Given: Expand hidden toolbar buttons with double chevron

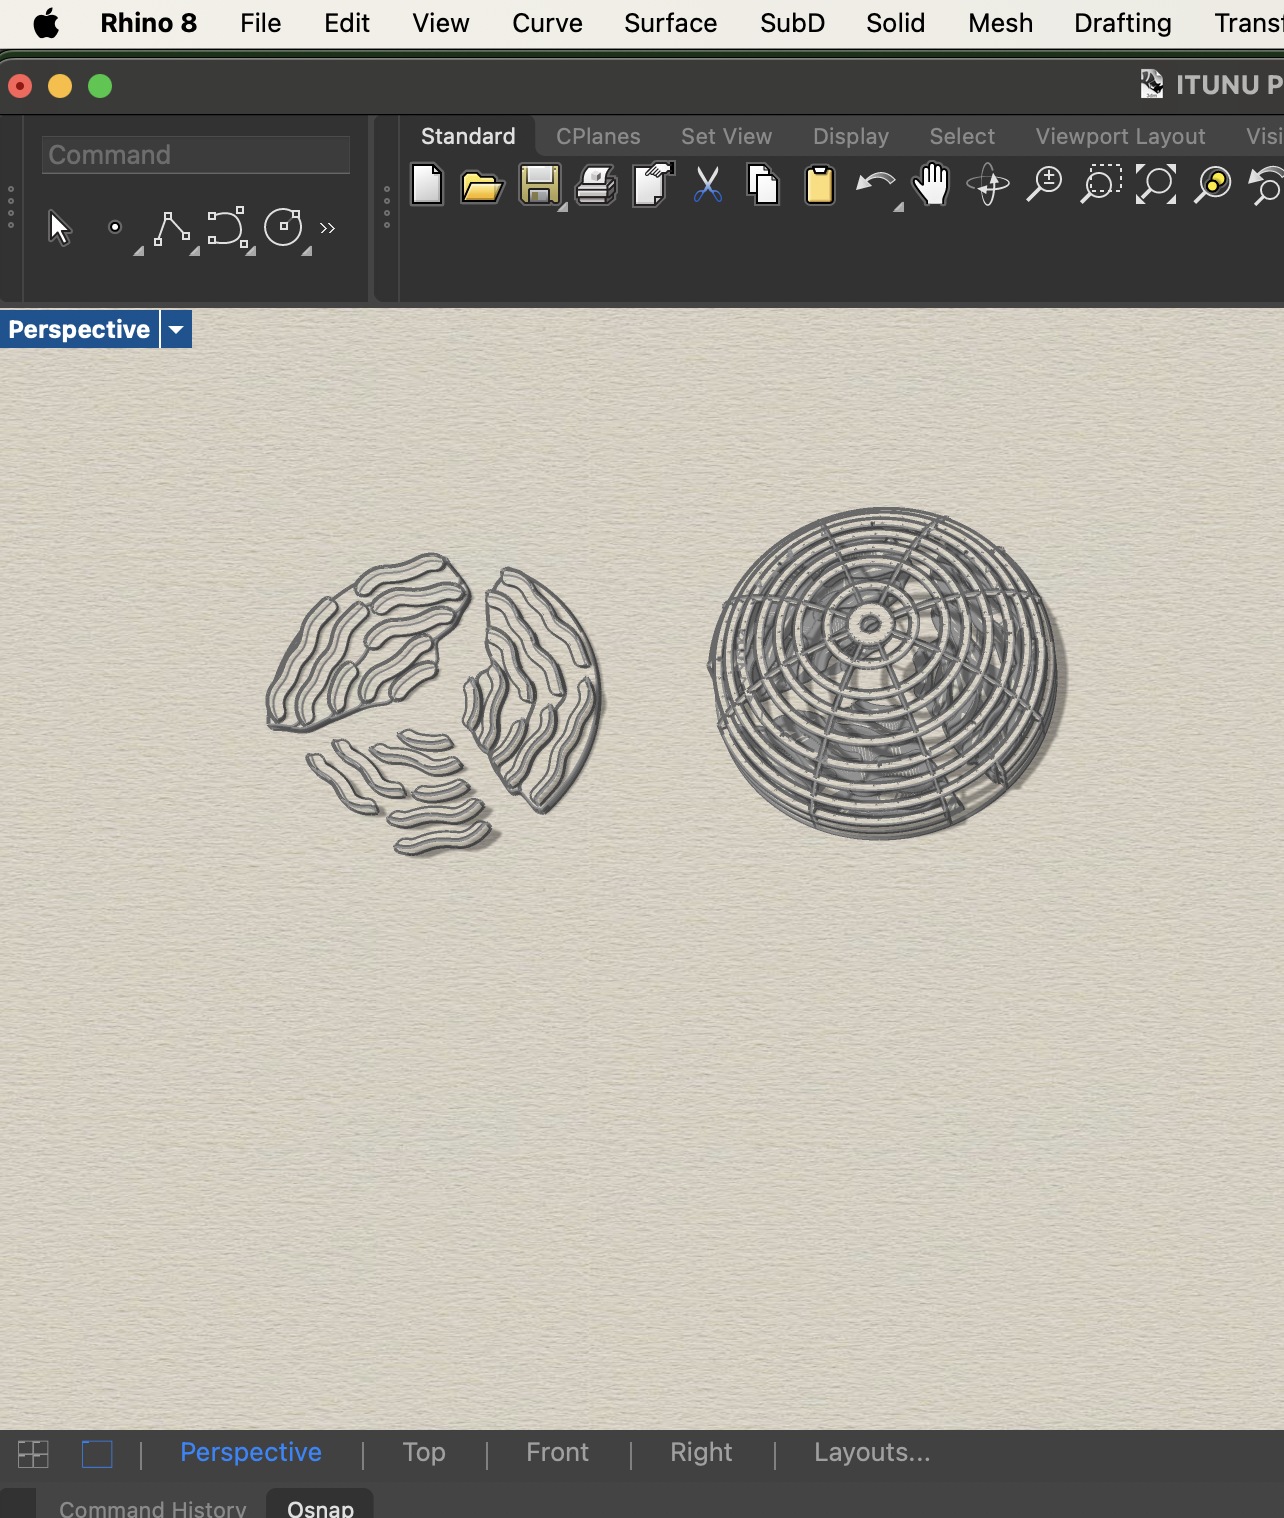Looking at the screenshot, I should click(x=327, y=228).
